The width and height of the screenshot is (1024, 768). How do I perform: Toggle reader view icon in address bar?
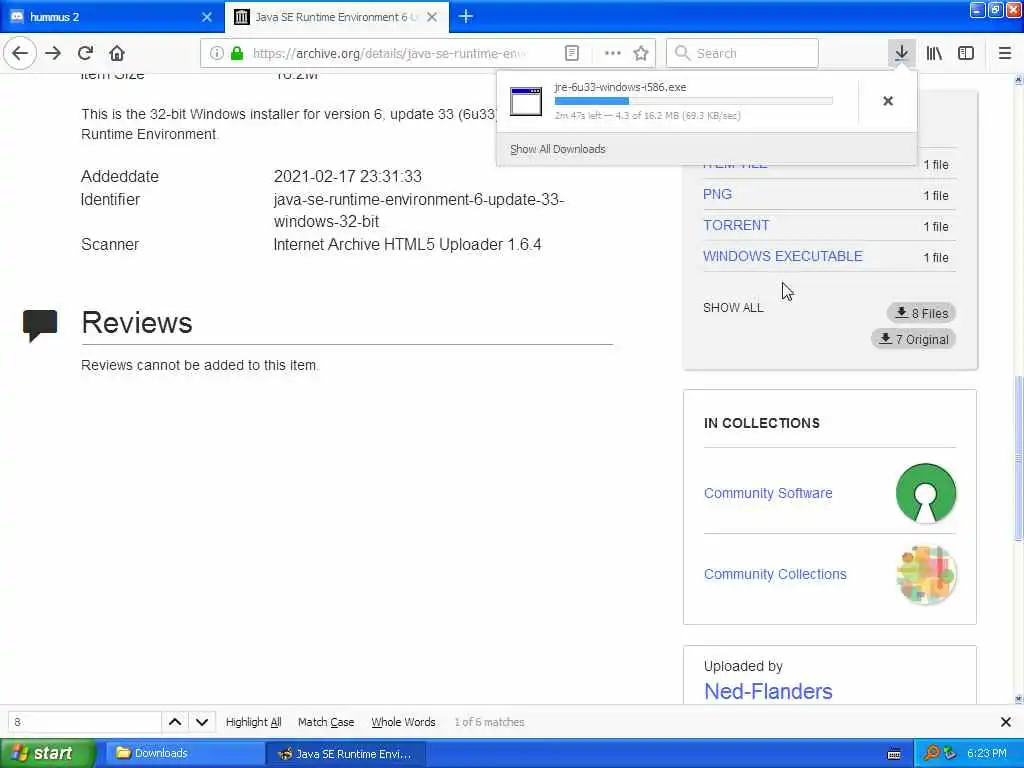point(571,53)
